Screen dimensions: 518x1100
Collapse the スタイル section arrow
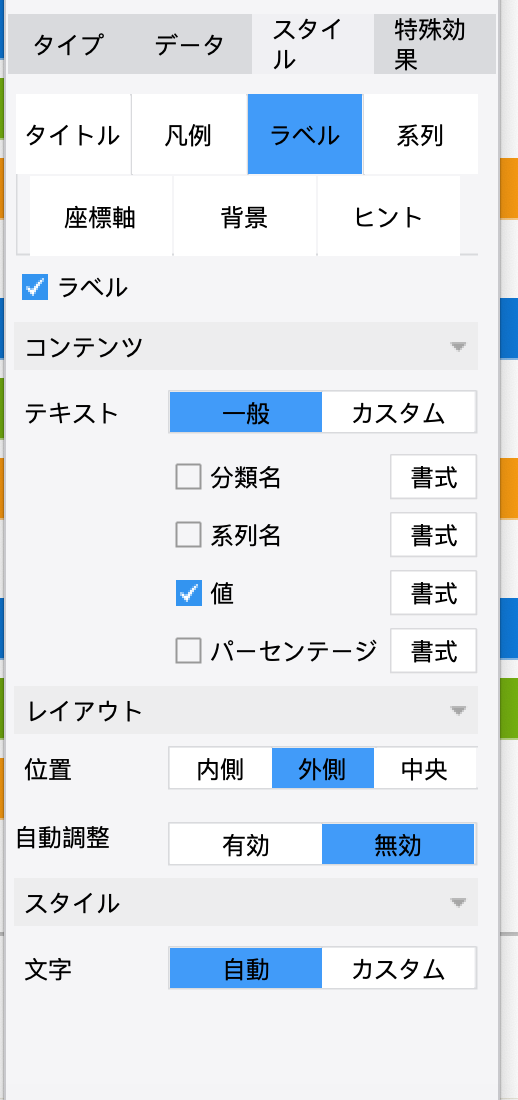click(x=458, y=903)
